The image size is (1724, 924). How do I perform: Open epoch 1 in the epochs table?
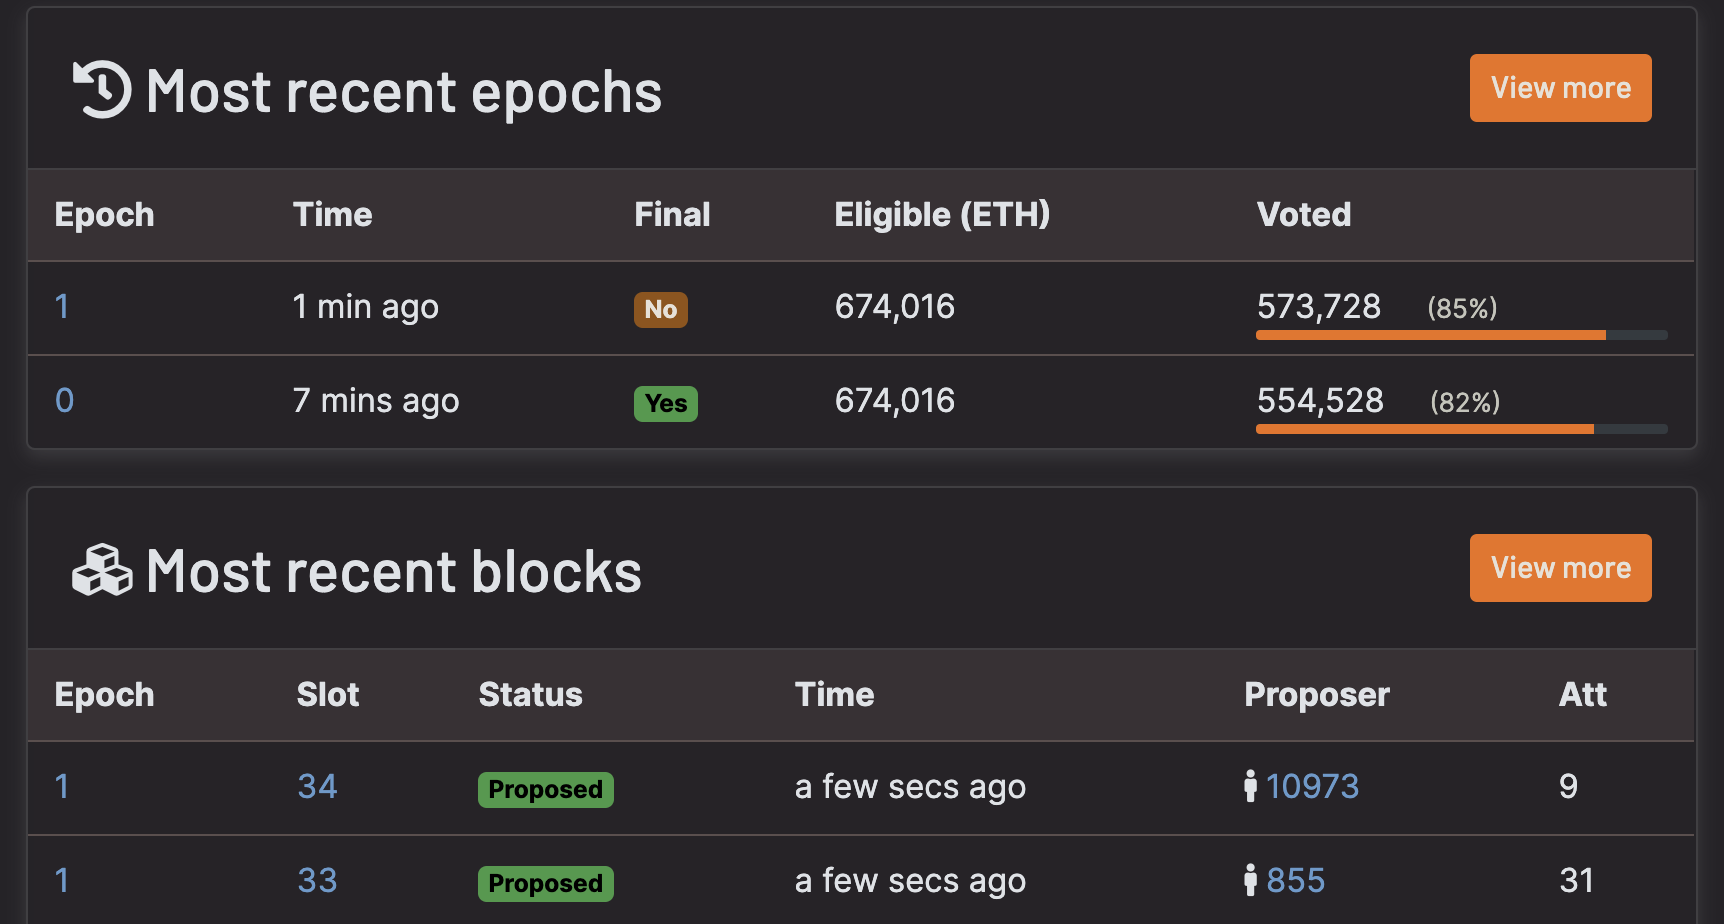(x=62, y=307)
